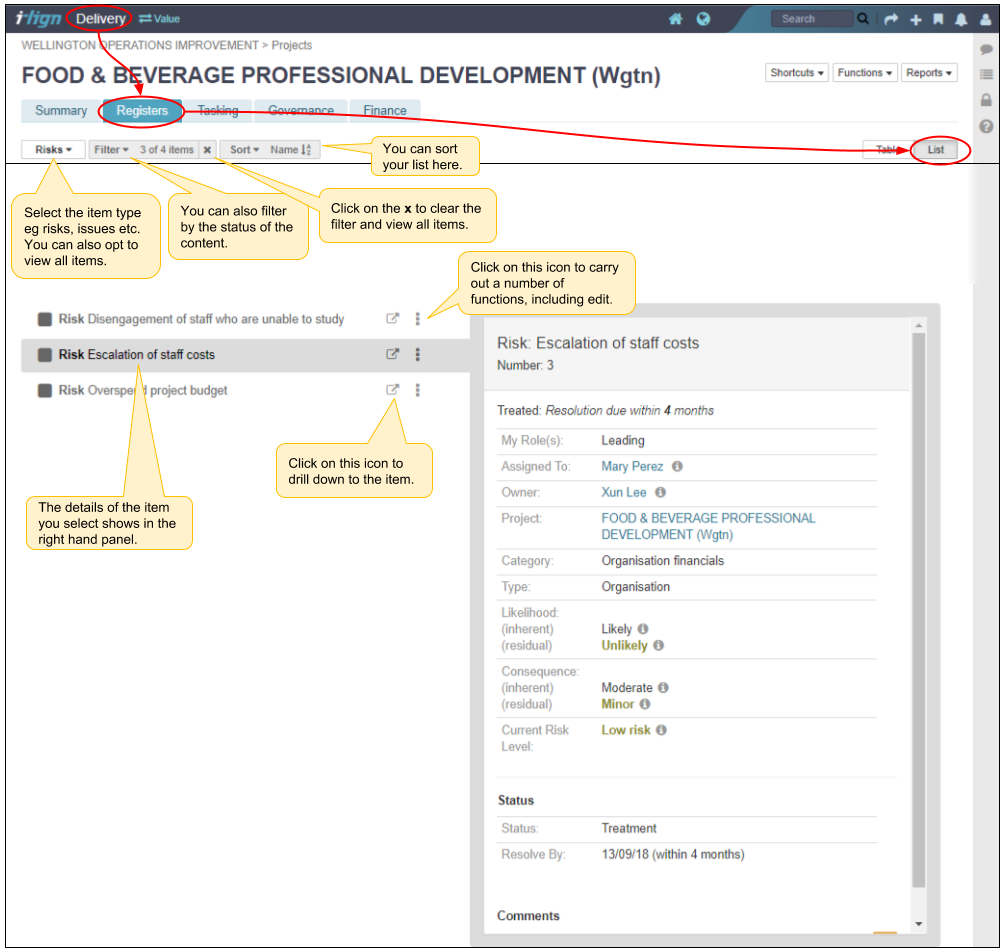Open actions menu for Escalation of staff costs

pyautogui.click(x=417, y=355)
